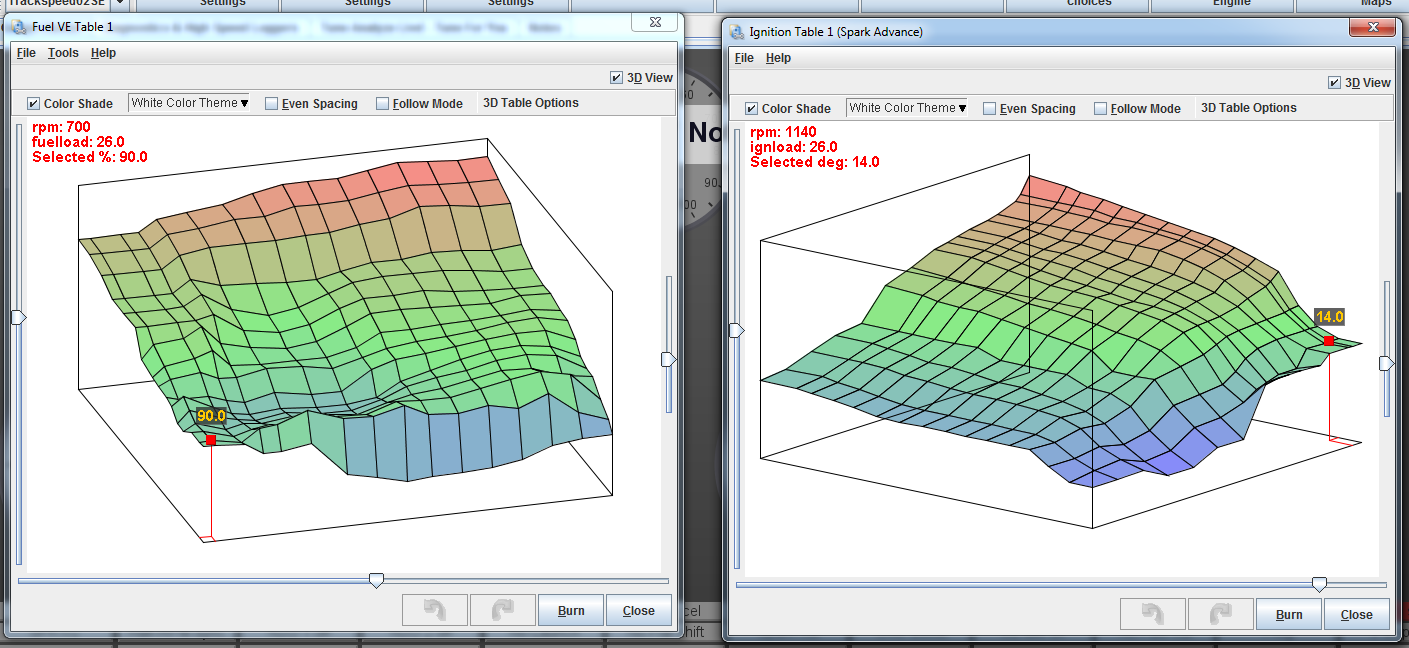Select the red 90.0 cell marker
Screen dimensions: 1409x648
210,440
